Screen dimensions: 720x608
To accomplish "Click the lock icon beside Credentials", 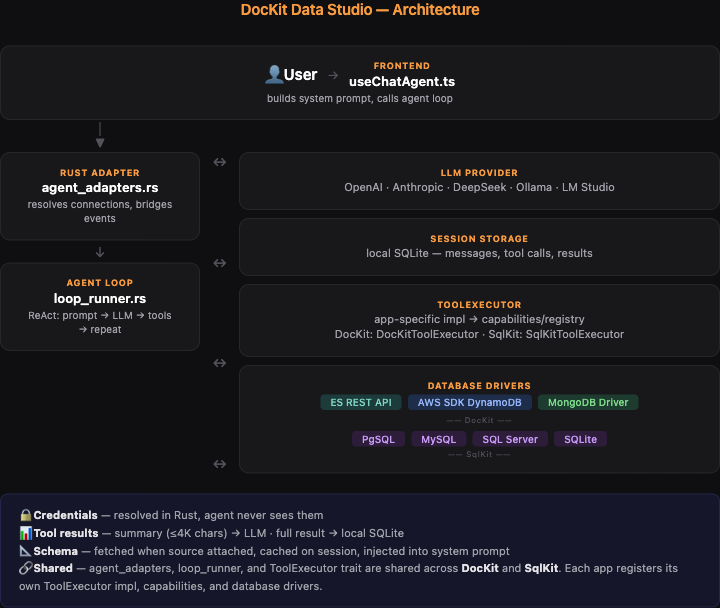I will (26, 515).
